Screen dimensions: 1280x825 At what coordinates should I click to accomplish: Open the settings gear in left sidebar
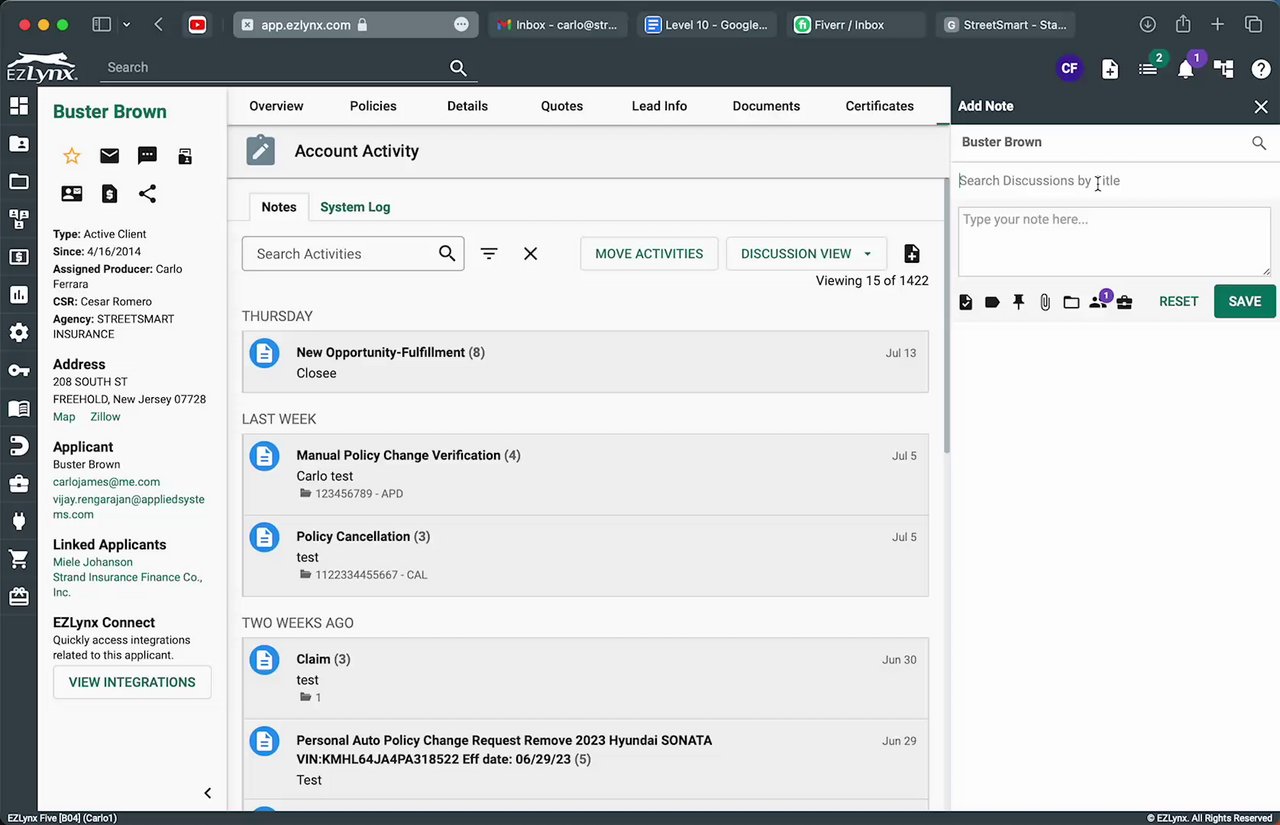tap(19, 333)
